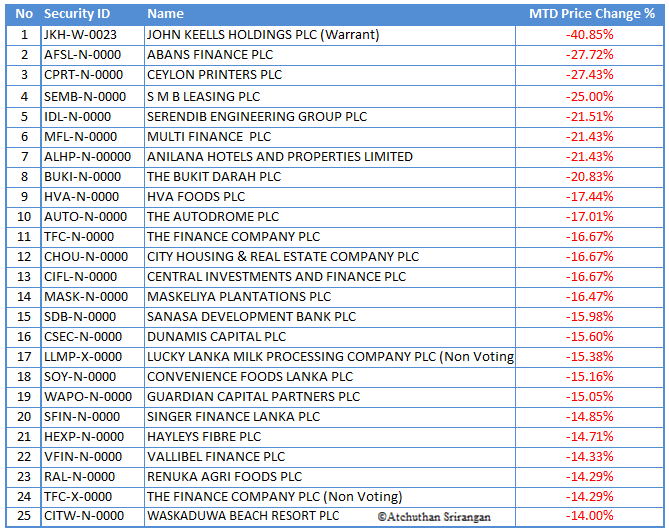The width and height of the screenshot is (669, 532).
Task: Click the -20.83% value
Action: tap(590, 177)
